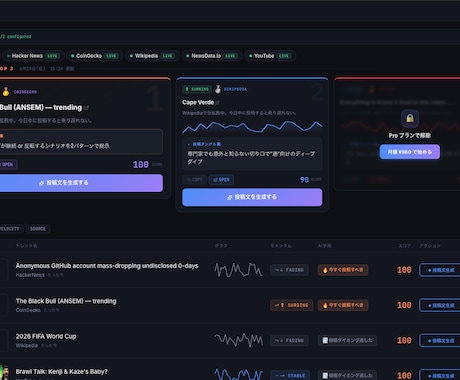Sort the table by VELOCITY
The height and width of the screenshot is (380, 460).
[11, 229]
